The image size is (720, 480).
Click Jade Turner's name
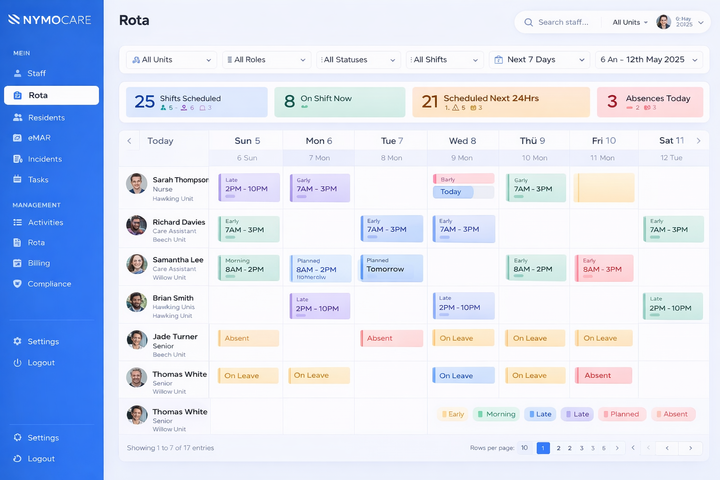175,336
